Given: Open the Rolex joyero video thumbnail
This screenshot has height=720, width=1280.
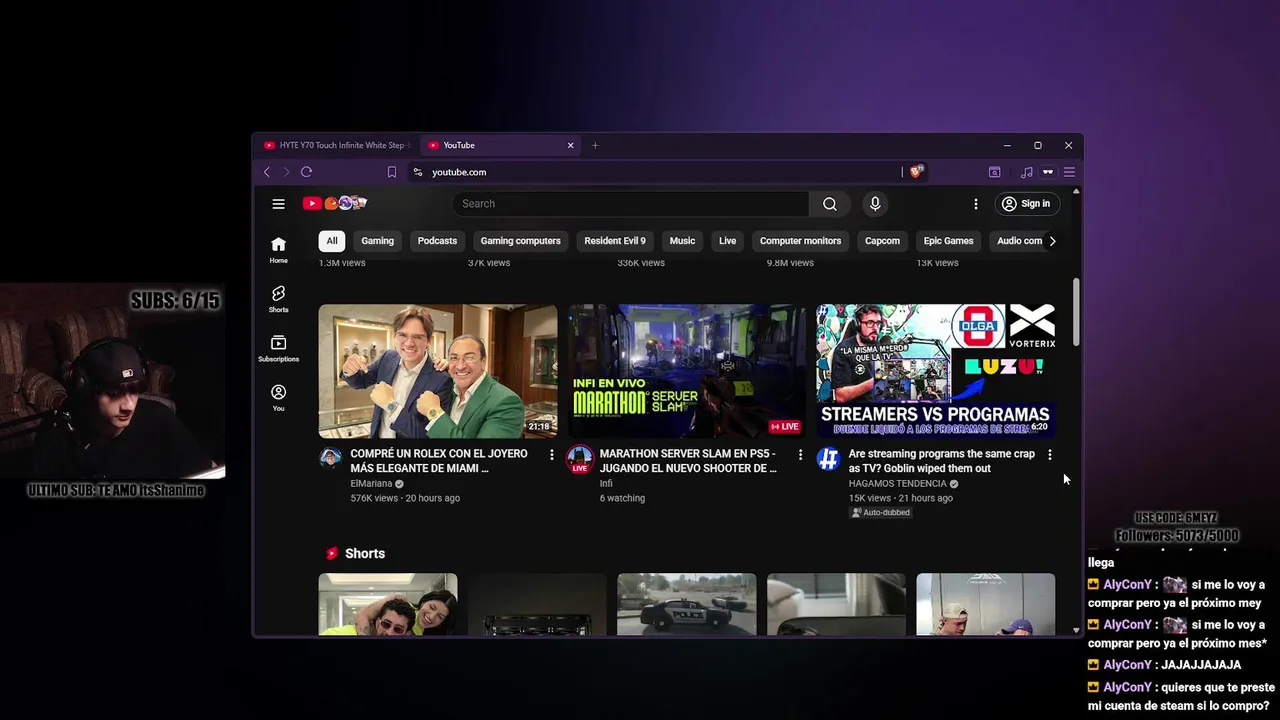Looking at the screenshot, I should pyautogui.click(x=438, y=371).
